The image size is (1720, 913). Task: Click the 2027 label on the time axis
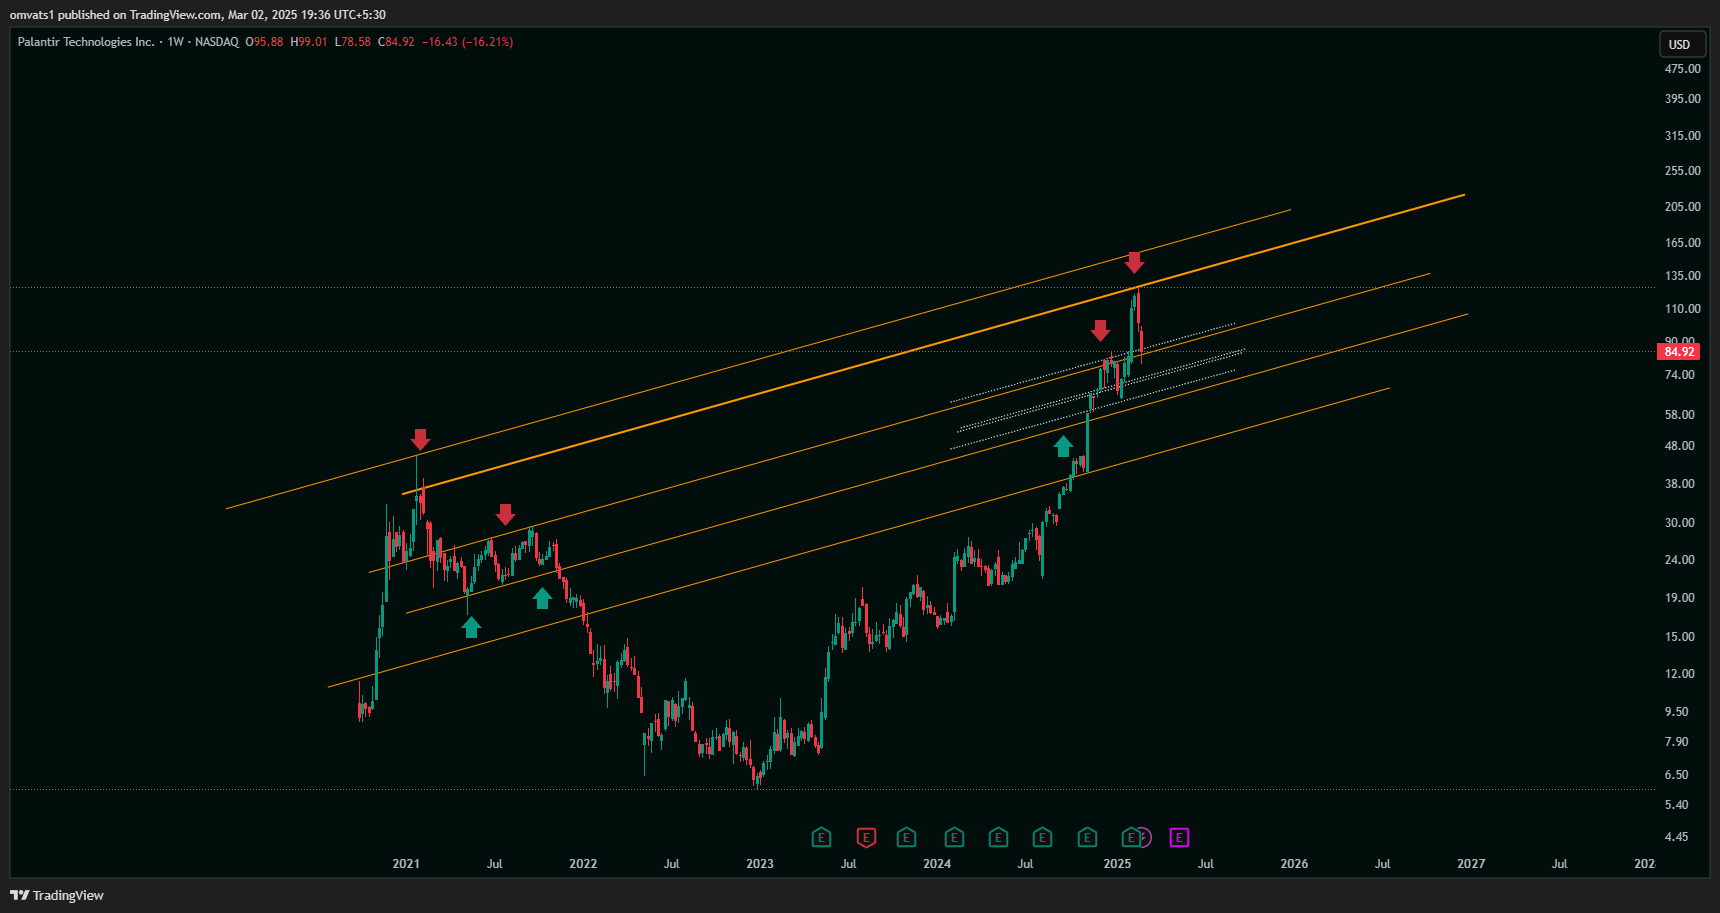[x=1471, y=864]
